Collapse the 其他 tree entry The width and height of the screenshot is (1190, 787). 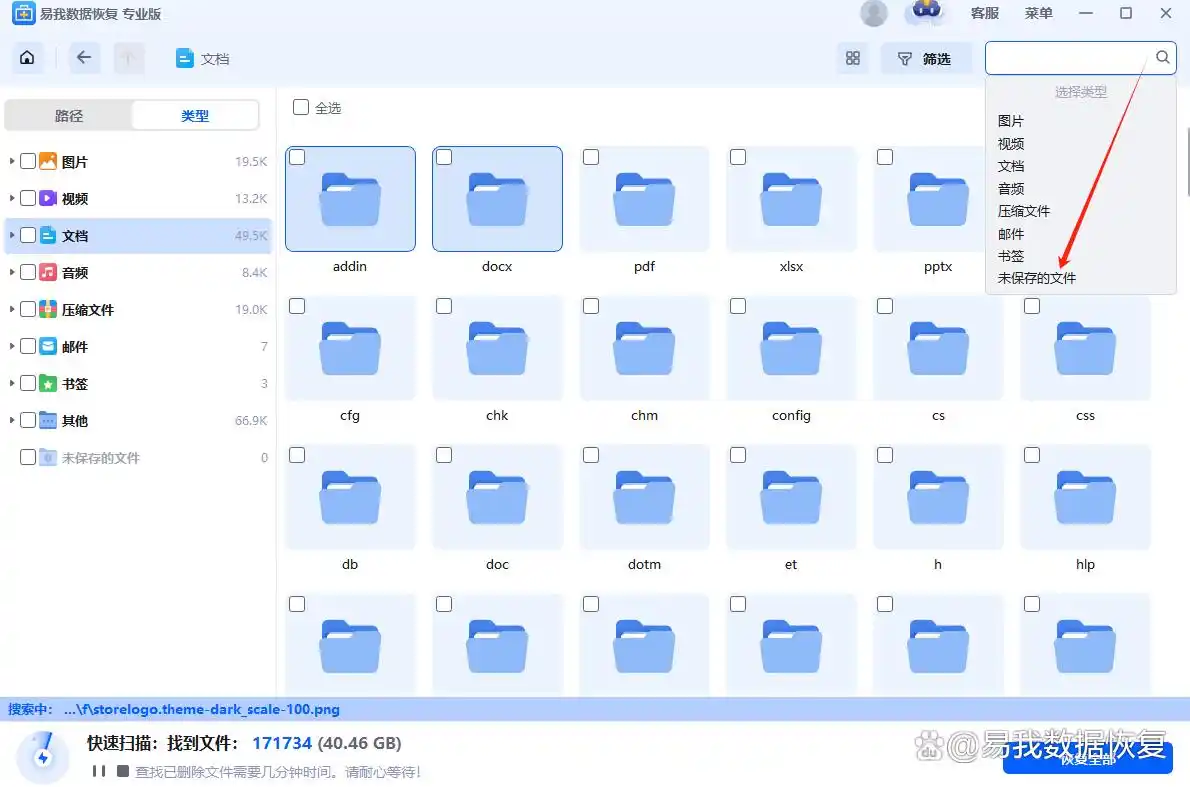coord(10,420)
